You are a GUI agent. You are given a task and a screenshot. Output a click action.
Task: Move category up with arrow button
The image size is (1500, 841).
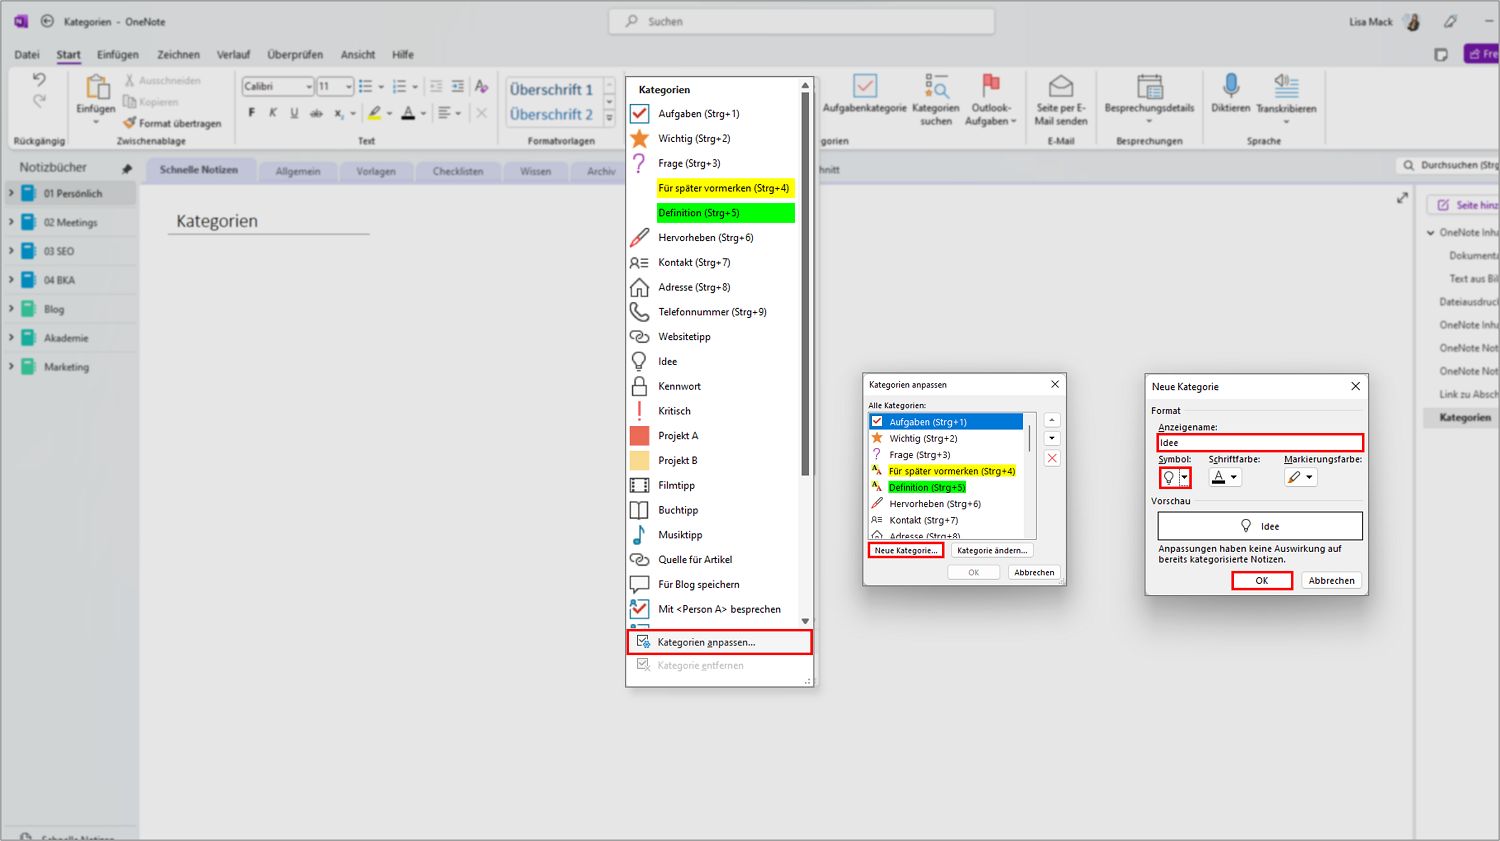click(x=1052, y=420)
